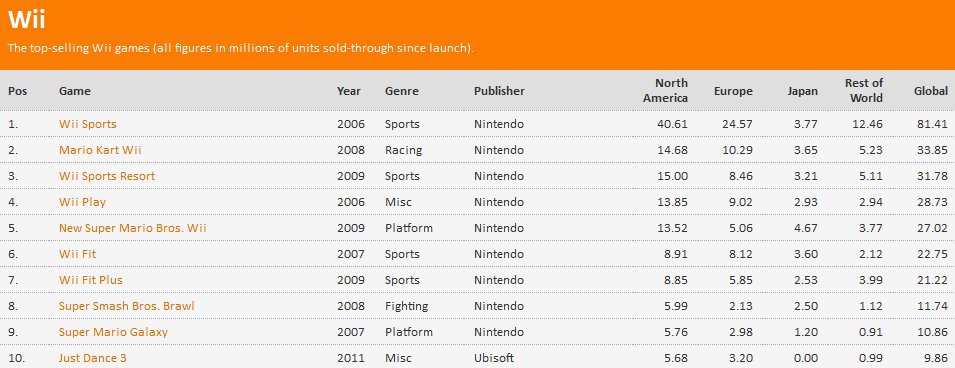Open the Super Smash Bros. Brawl link

127,306
